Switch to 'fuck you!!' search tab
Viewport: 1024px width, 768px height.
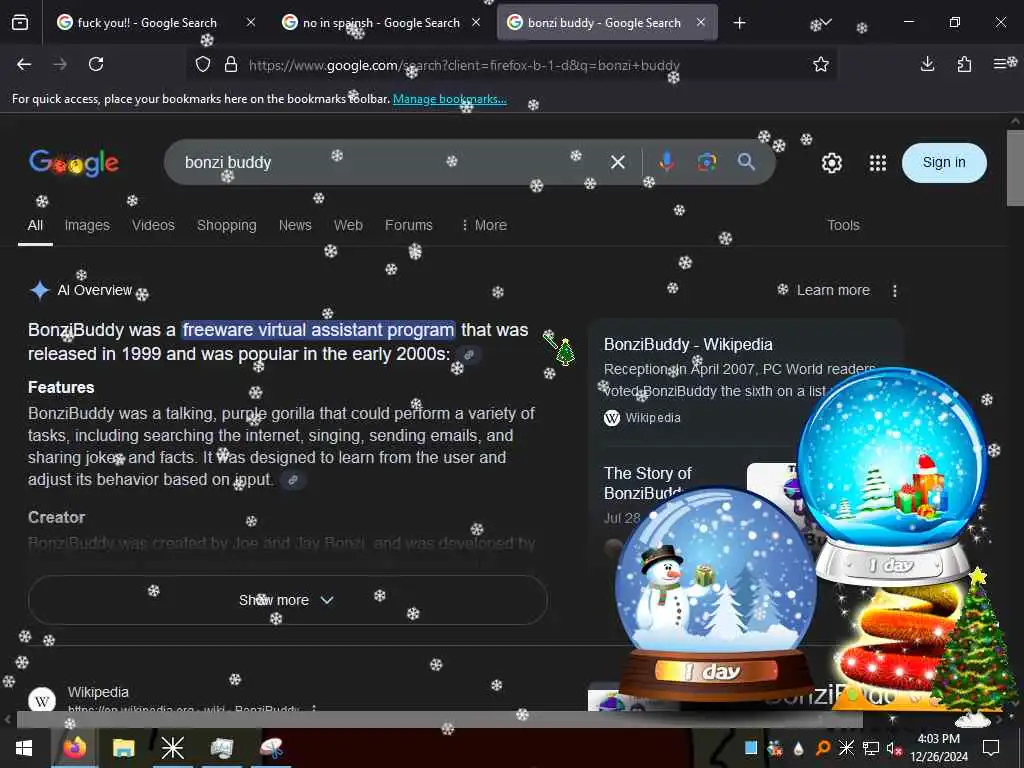coord(146,23)
